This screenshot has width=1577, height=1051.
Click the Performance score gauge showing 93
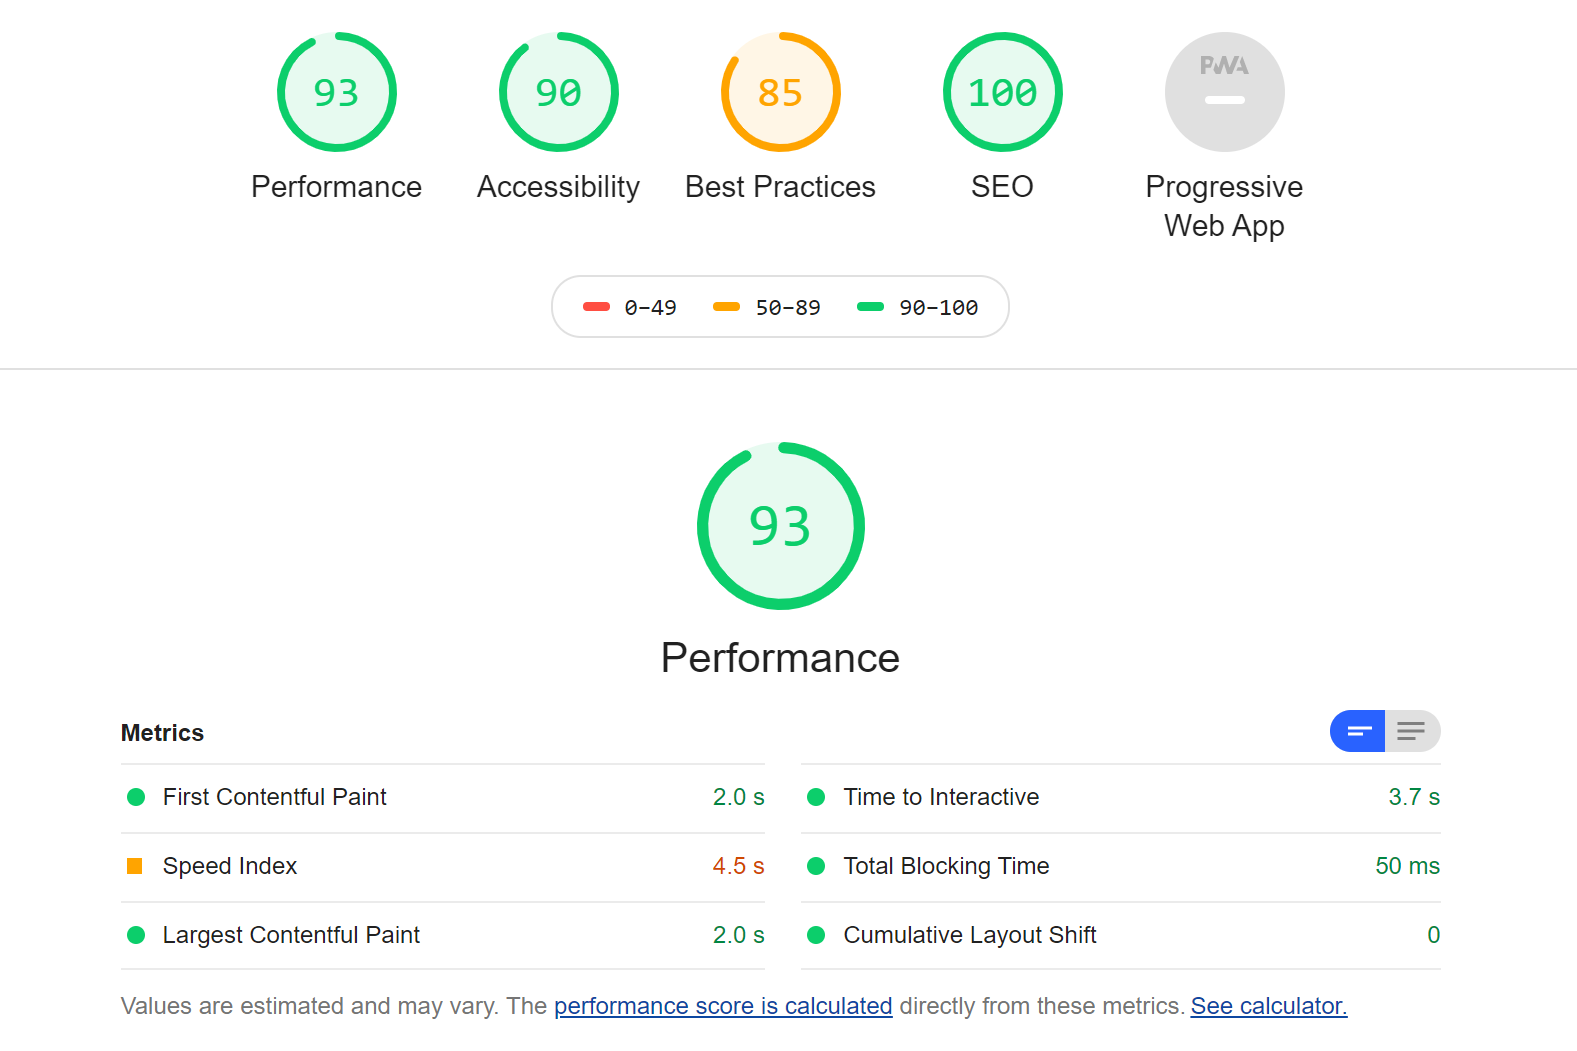coord(336,92)
